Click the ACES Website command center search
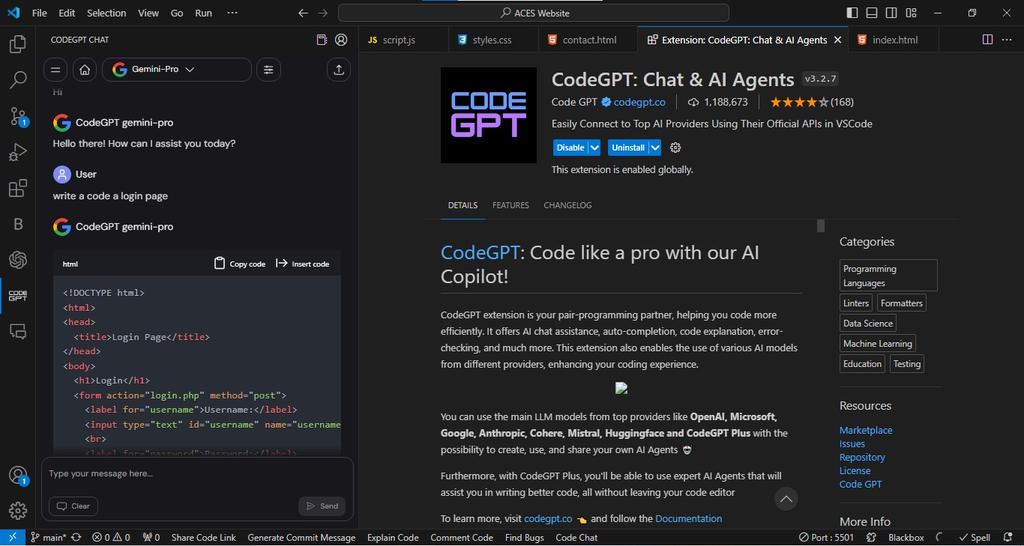Image resolution: width=1024 pixels, height=546 pixels. coord(533,13)
